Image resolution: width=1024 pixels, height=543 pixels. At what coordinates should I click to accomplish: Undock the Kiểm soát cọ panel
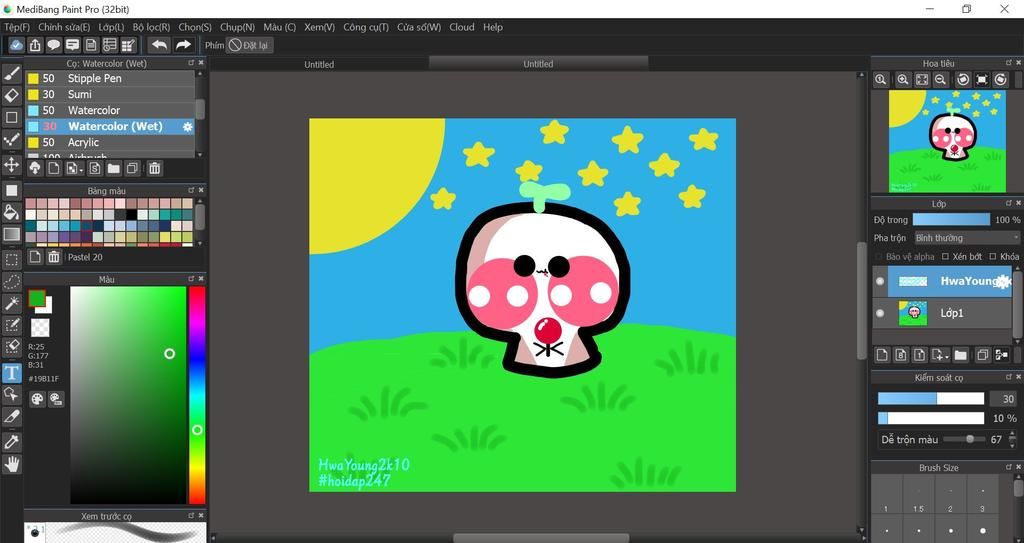coord(1009,377)
